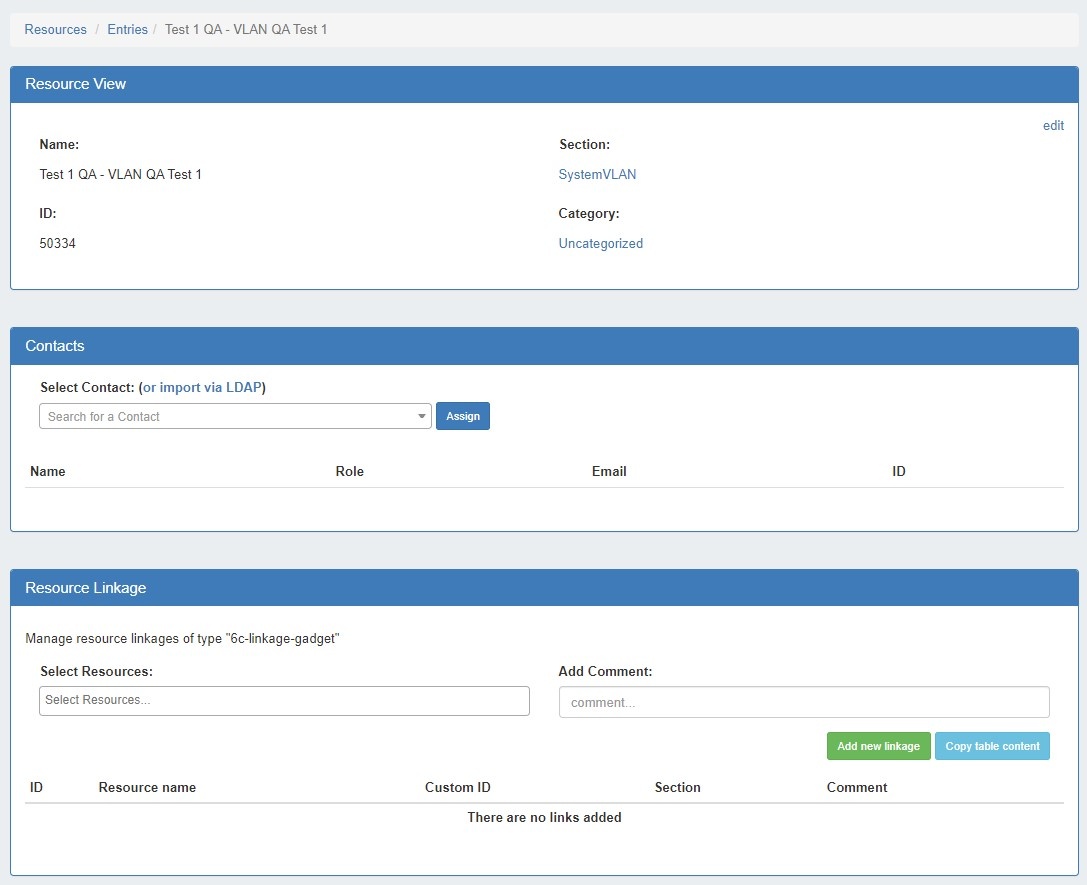Click the green Add new linkage button
Viewport: 1087px width, 885px height.
point(878,747)
